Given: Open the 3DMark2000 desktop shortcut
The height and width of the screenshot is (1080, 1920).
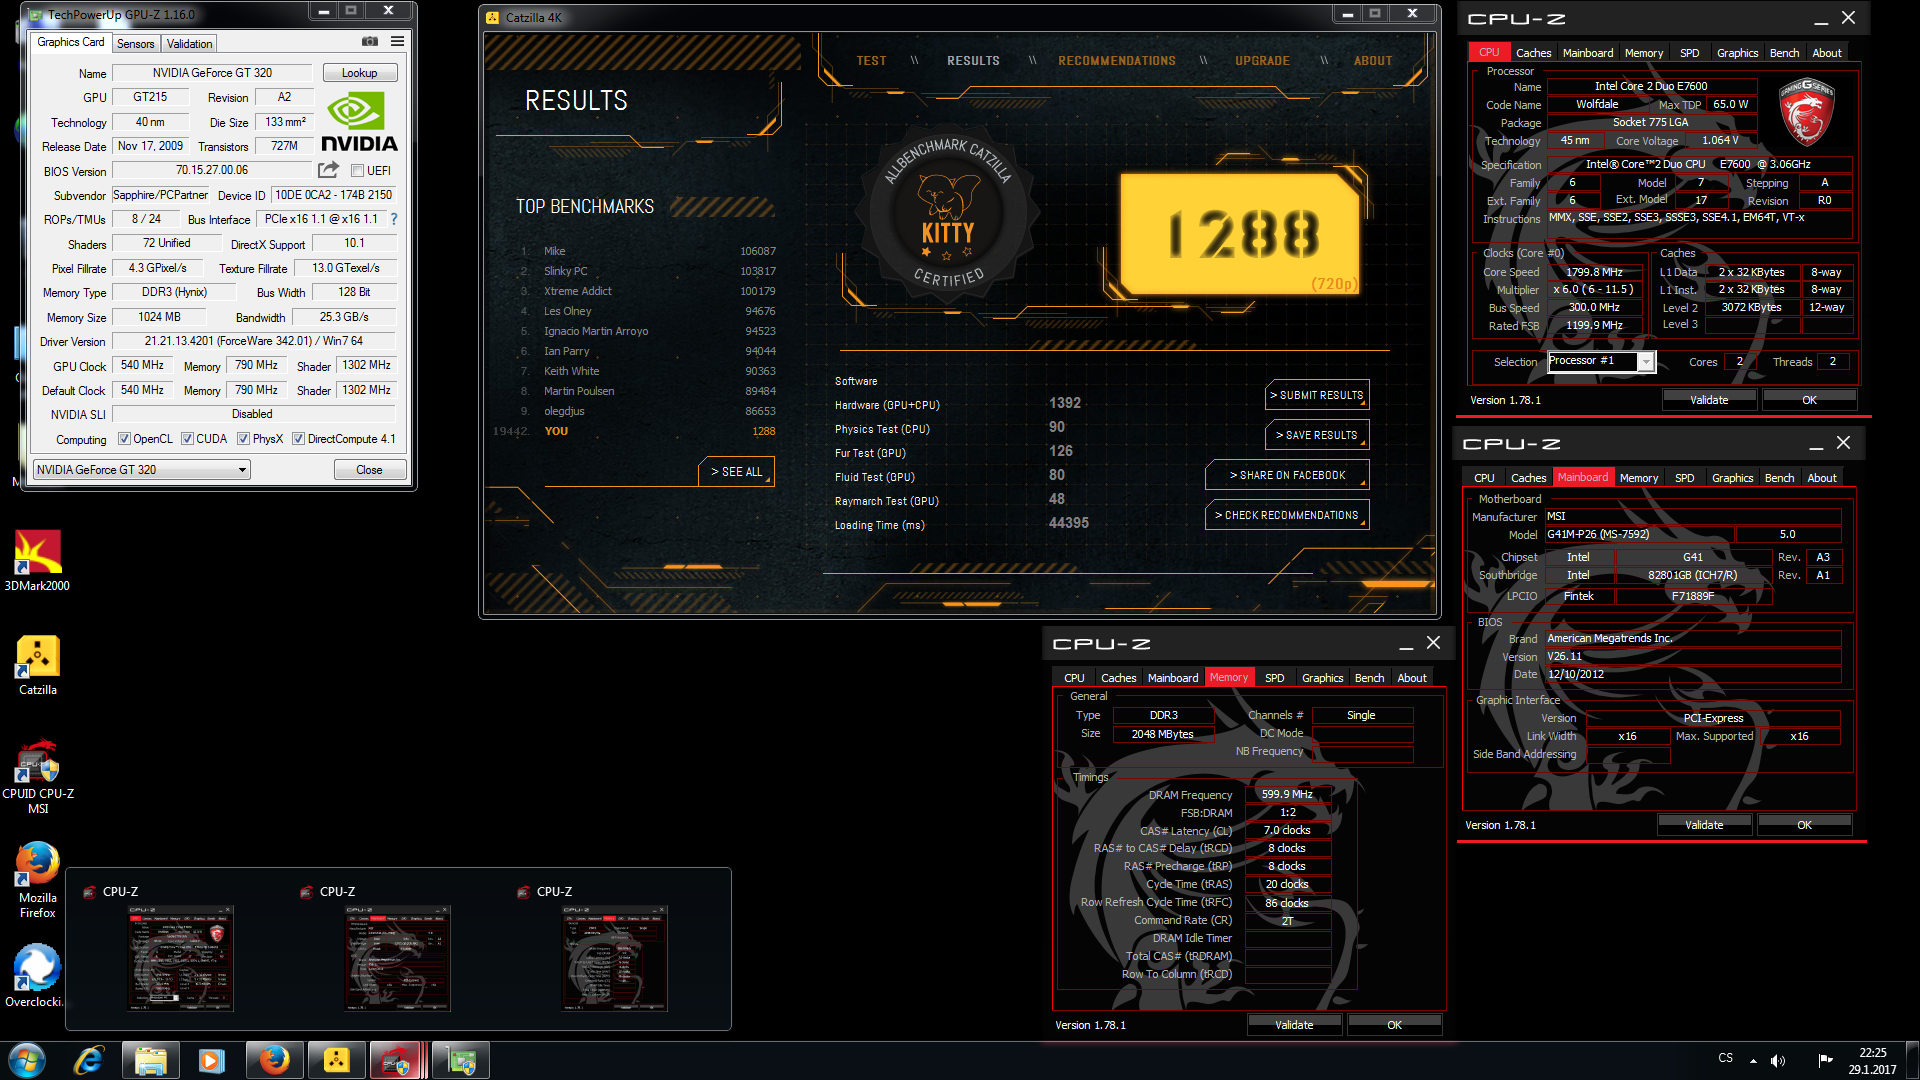Looking at the screenshot, I should [37, 561].
